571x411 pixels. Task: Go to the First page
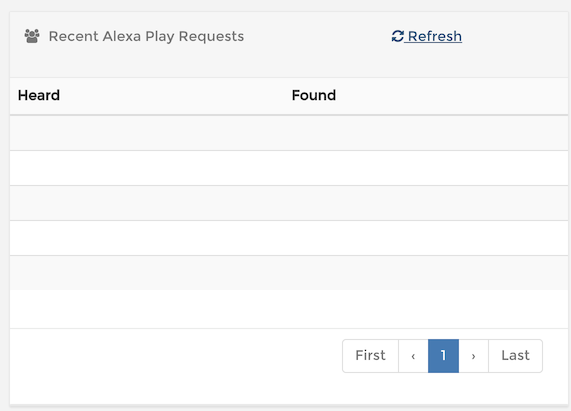point(370,356)
